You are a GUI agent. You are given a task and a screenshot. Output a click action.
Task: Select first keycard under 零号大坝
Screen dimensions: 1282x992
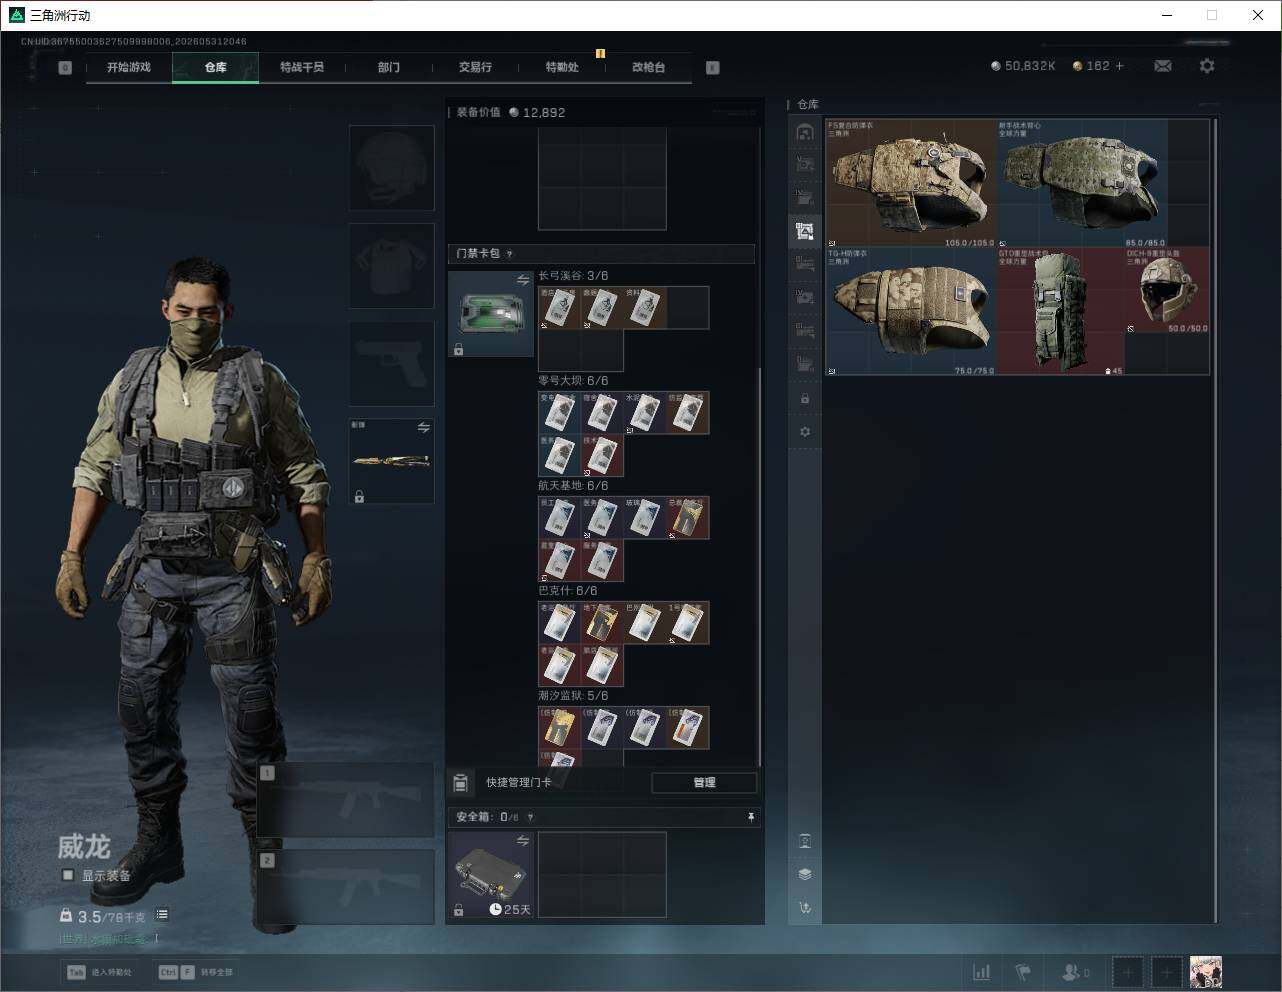[x=559, y=413]
